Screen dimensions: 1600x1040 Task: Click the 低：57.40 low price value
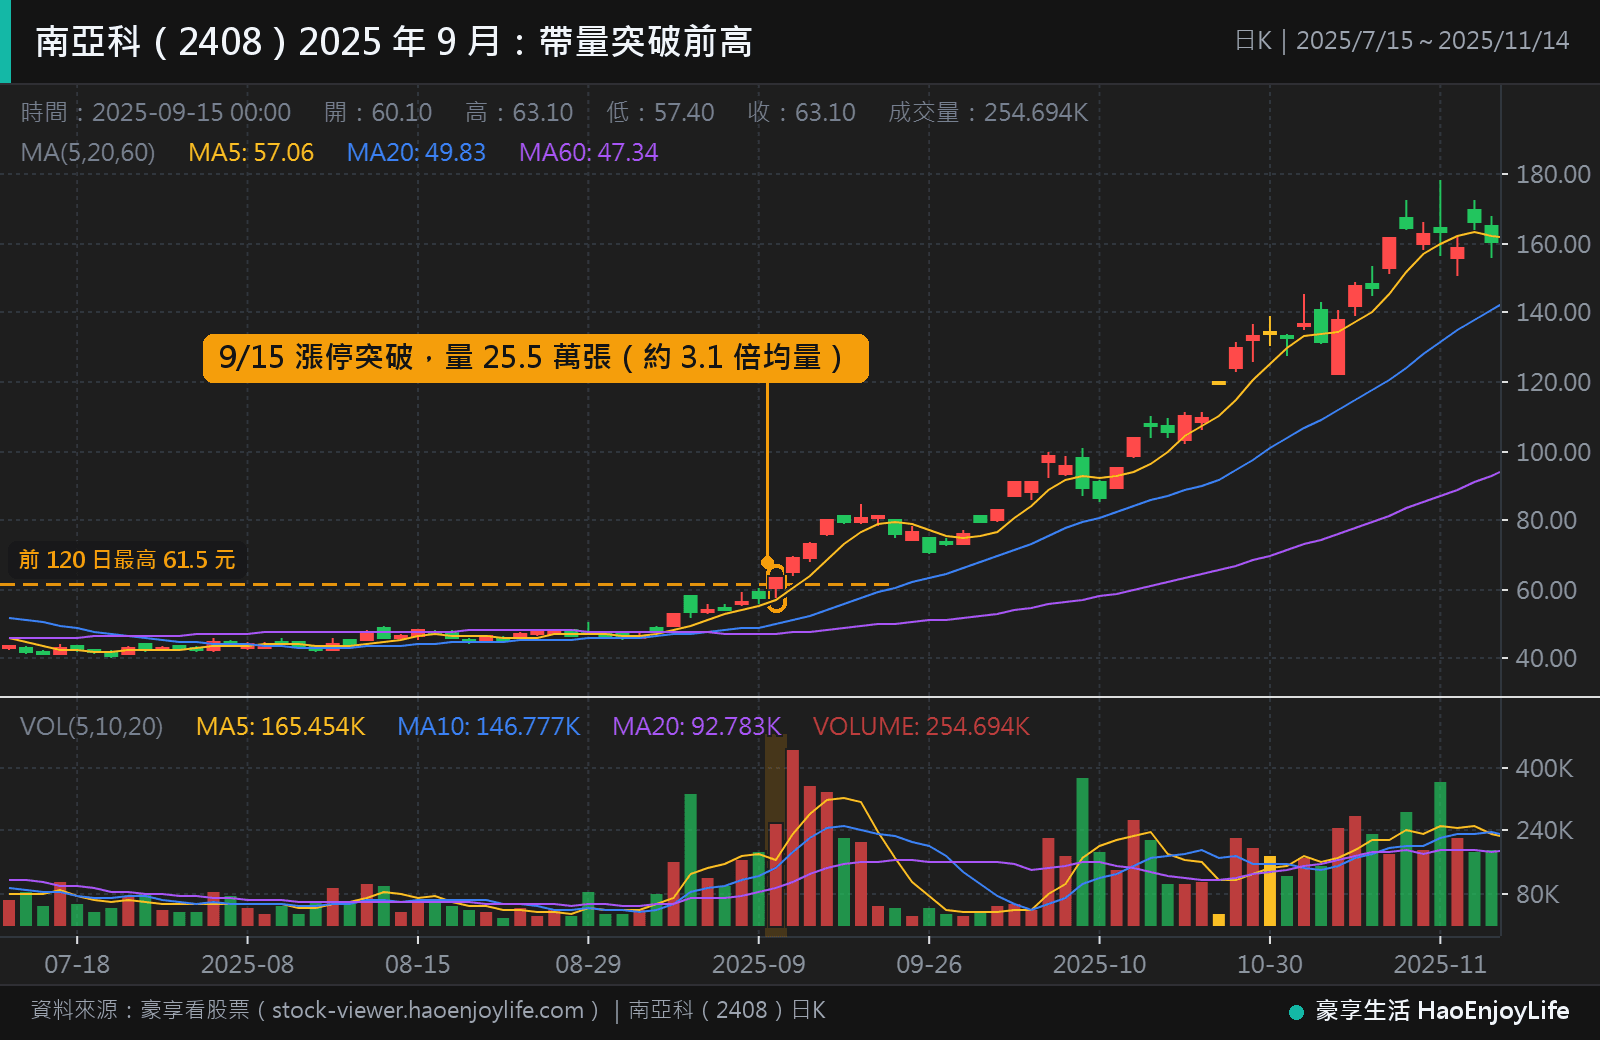[x=660, y=112]
